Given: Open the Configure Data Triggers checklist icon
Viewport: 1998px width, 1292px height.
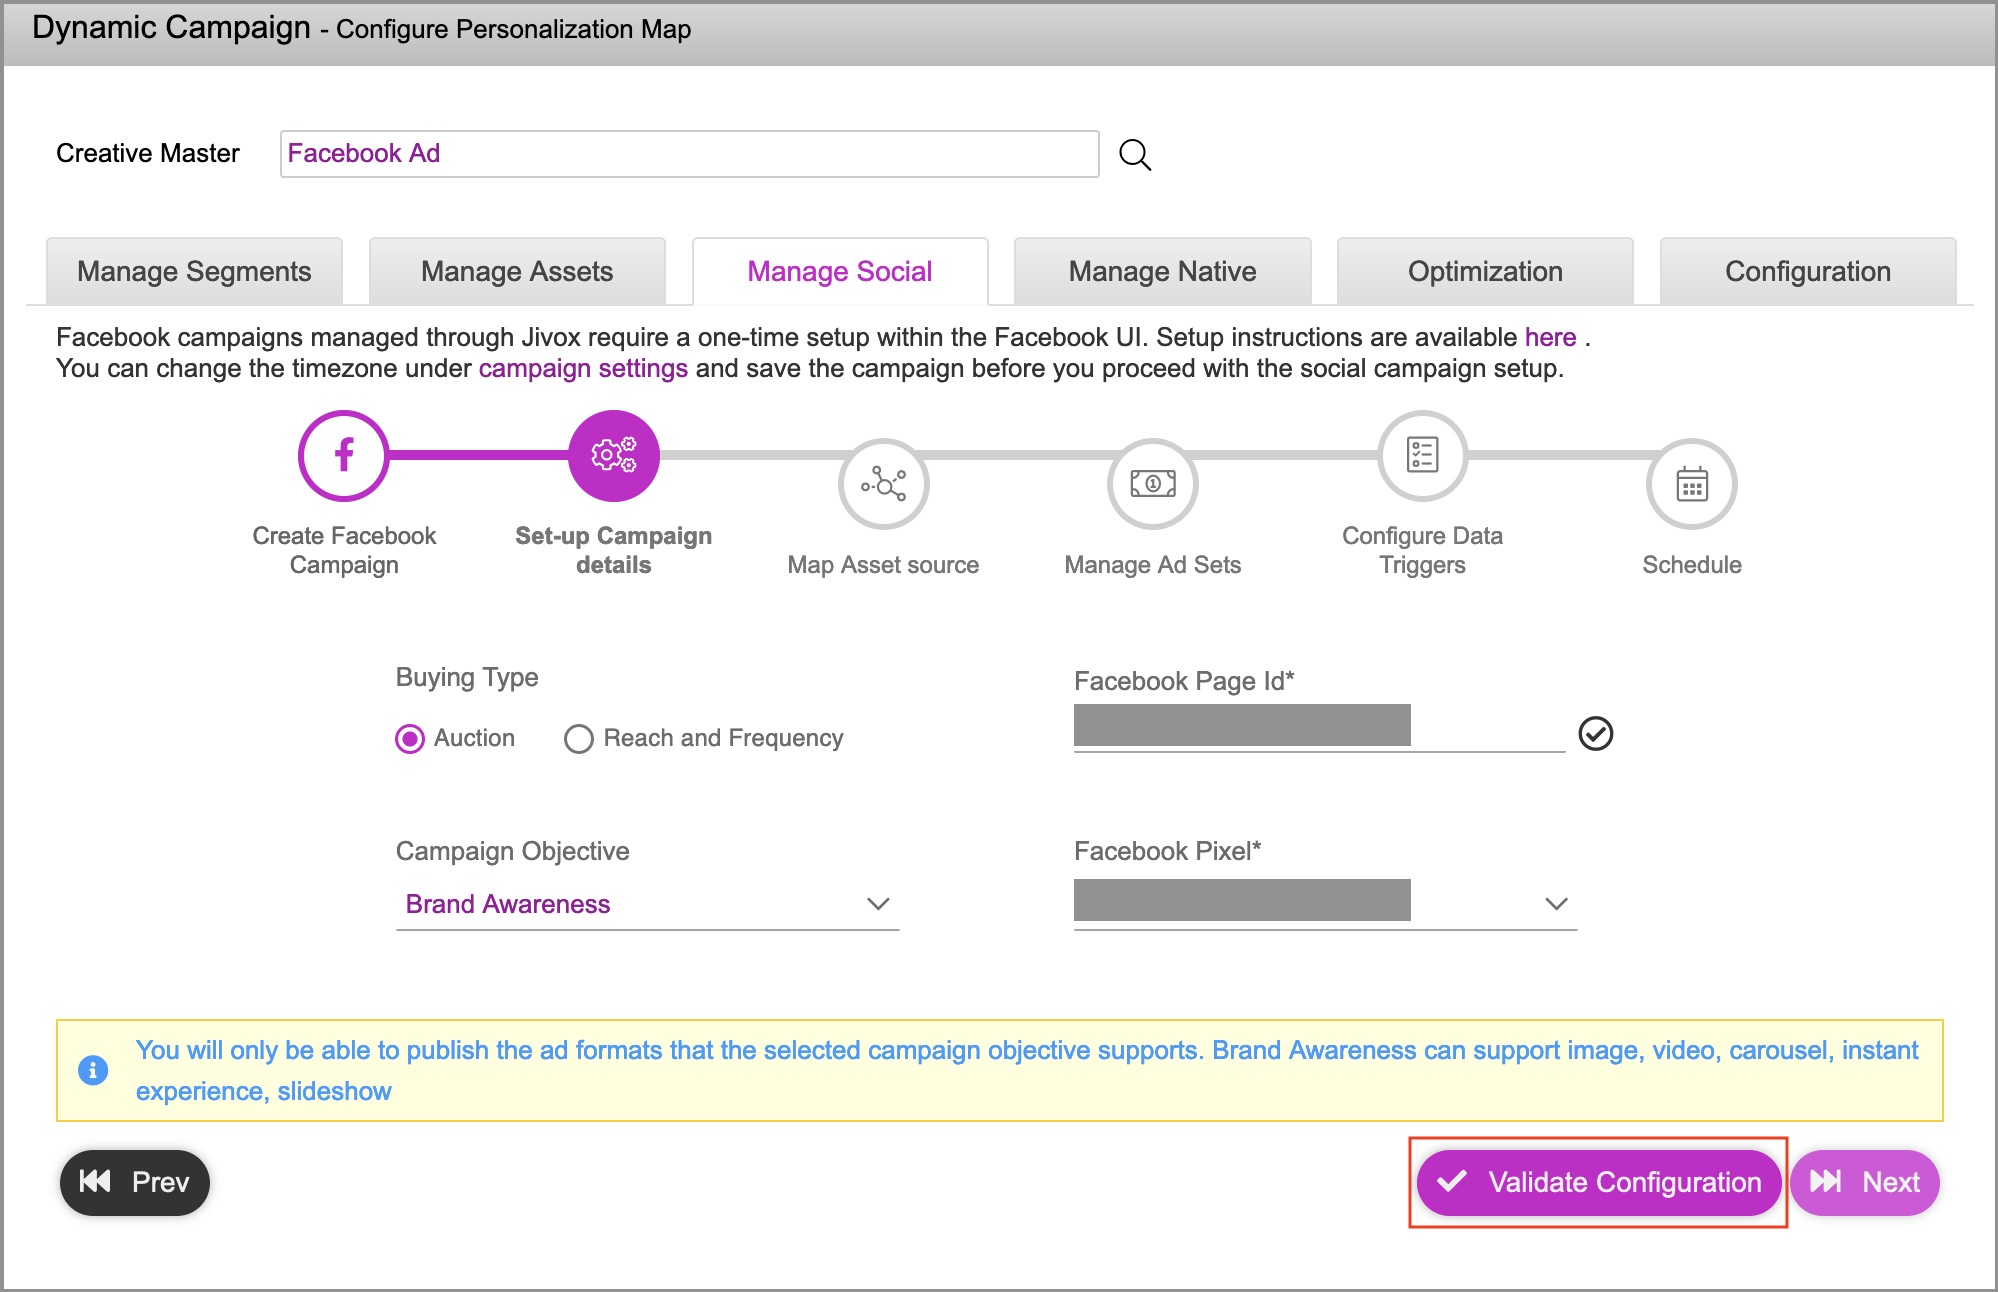Looking at the screenshot, I should tap(1422, 455).
